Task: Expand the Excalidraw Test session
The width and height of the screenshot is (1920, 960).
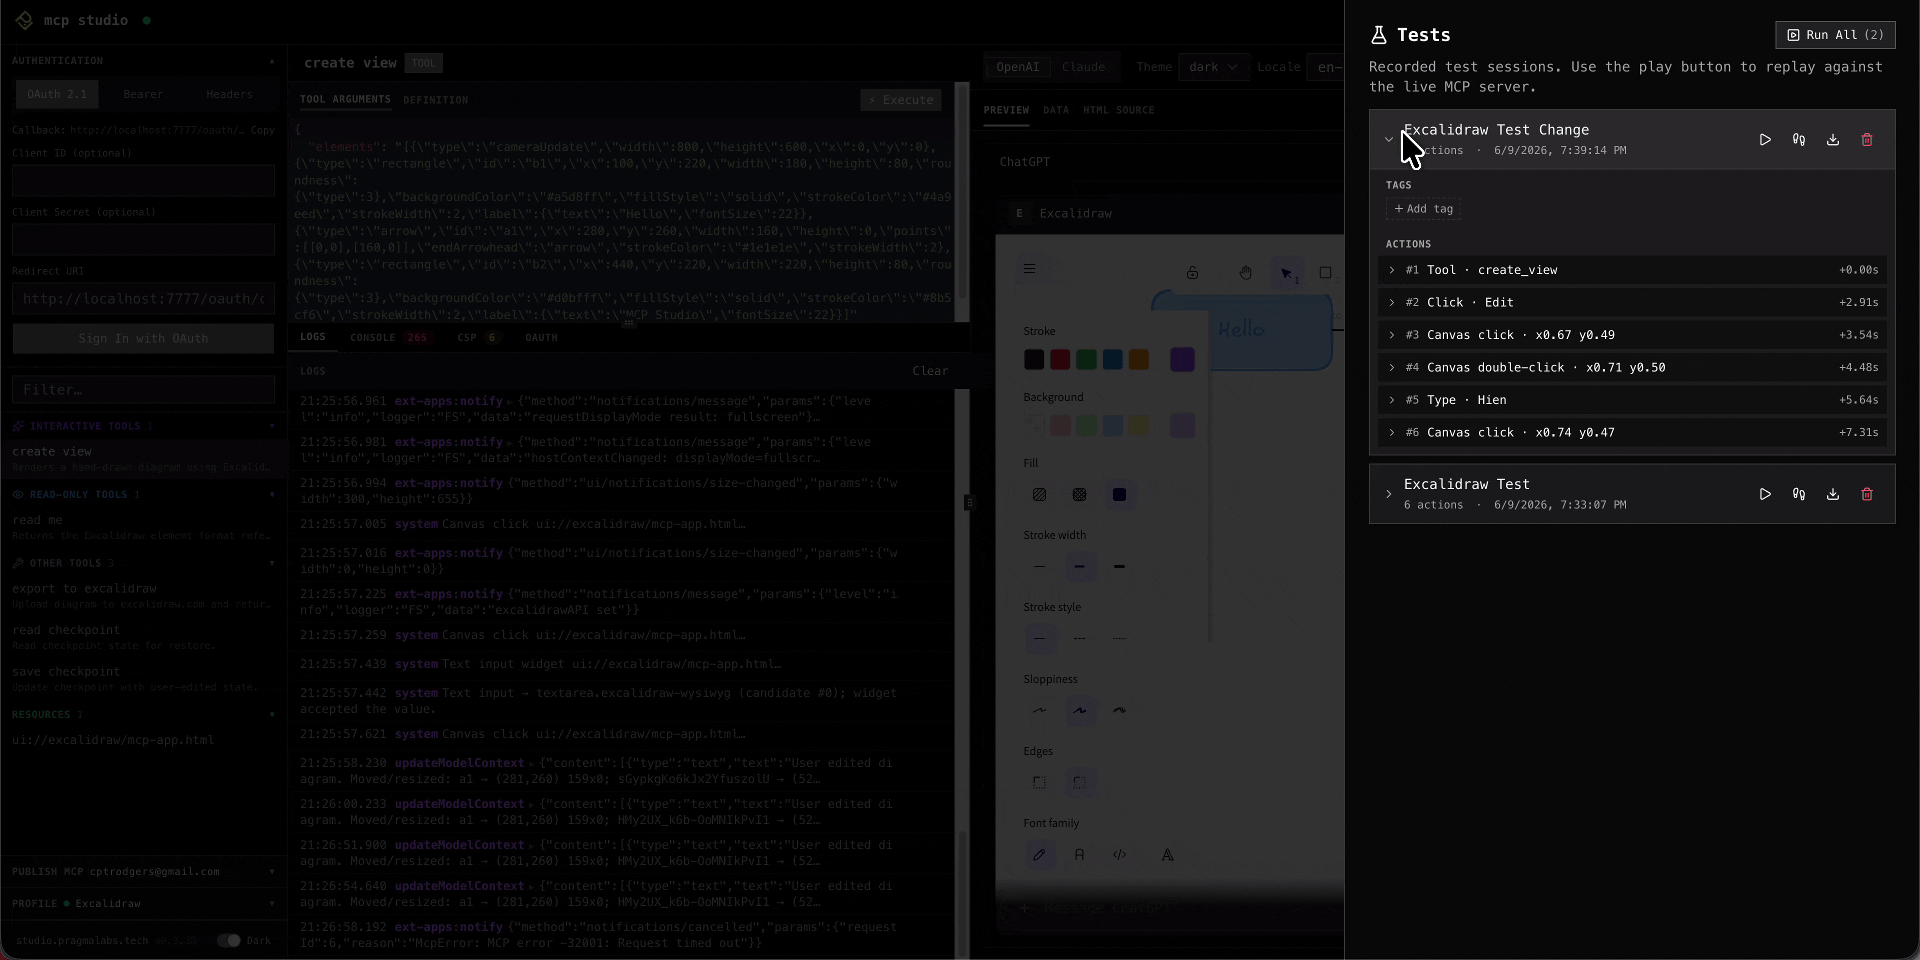Action: tap(1389, 494)
